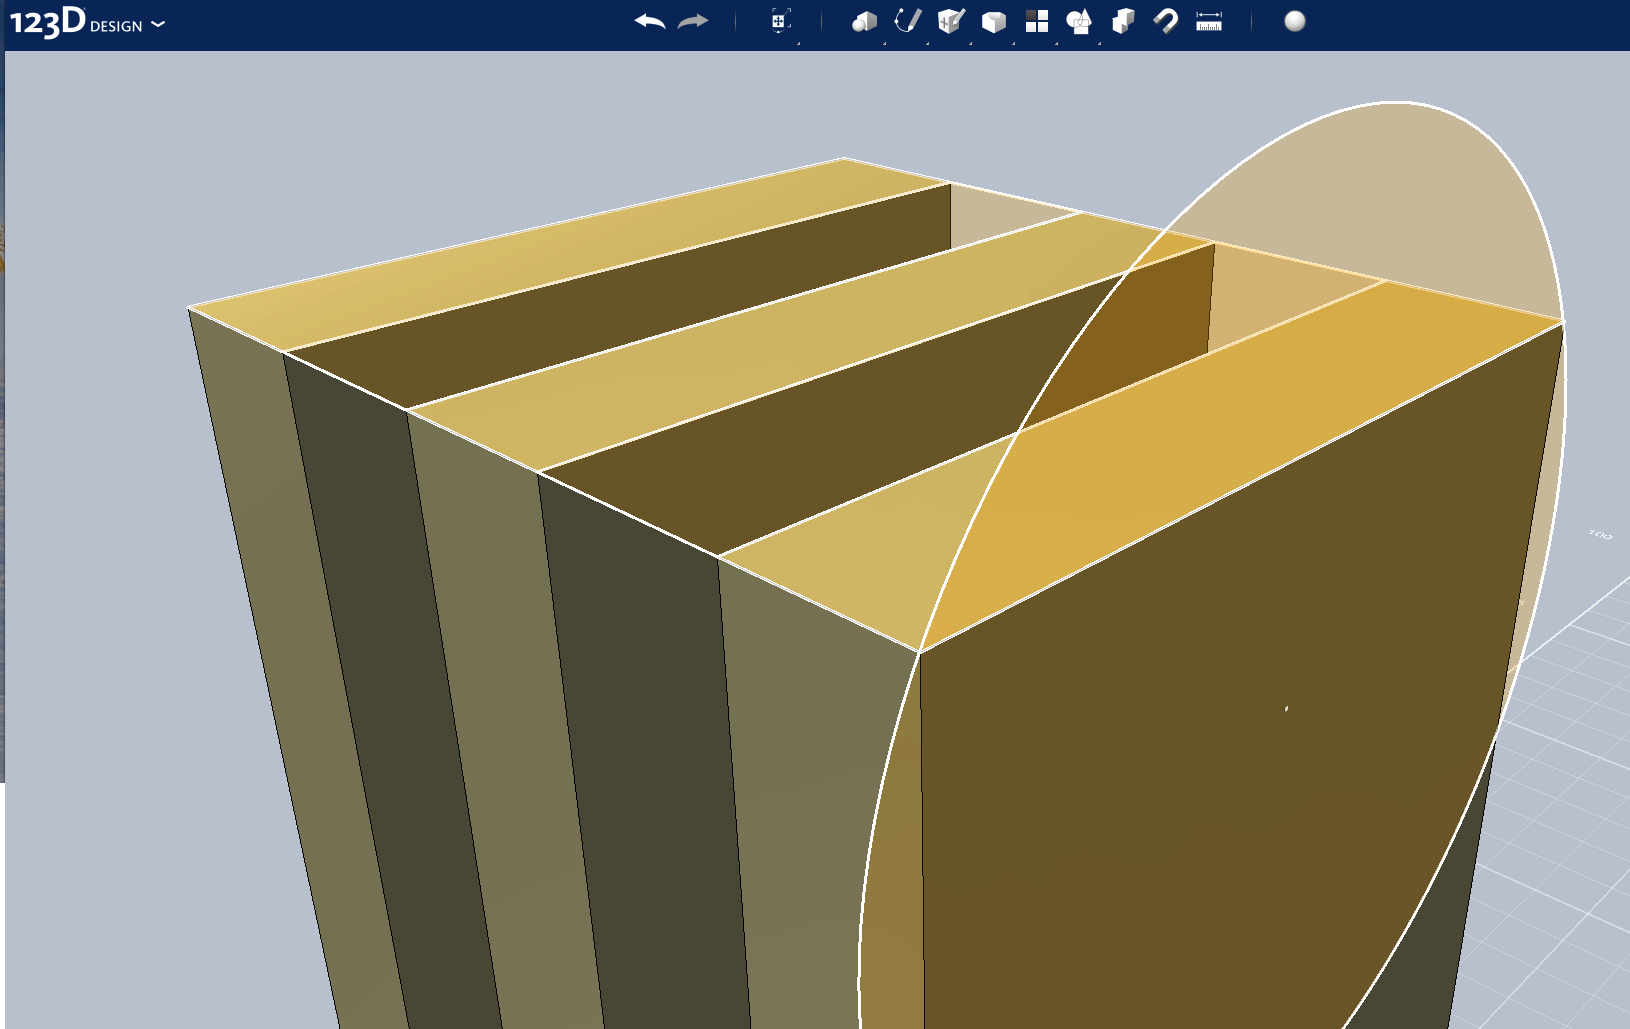Open the Construct tools menu

(951, 21)
